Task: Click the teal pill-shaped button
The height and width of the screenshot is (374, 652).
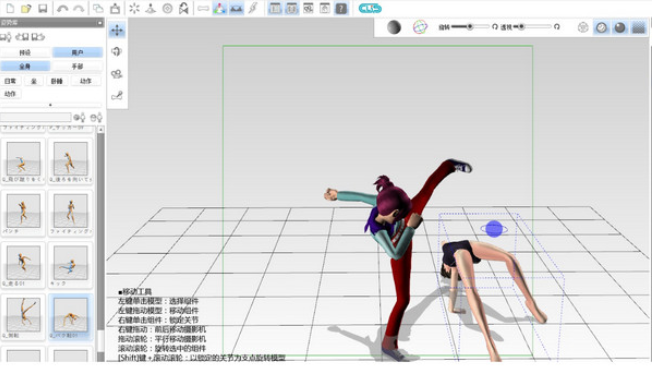Action: click(370, 8)
